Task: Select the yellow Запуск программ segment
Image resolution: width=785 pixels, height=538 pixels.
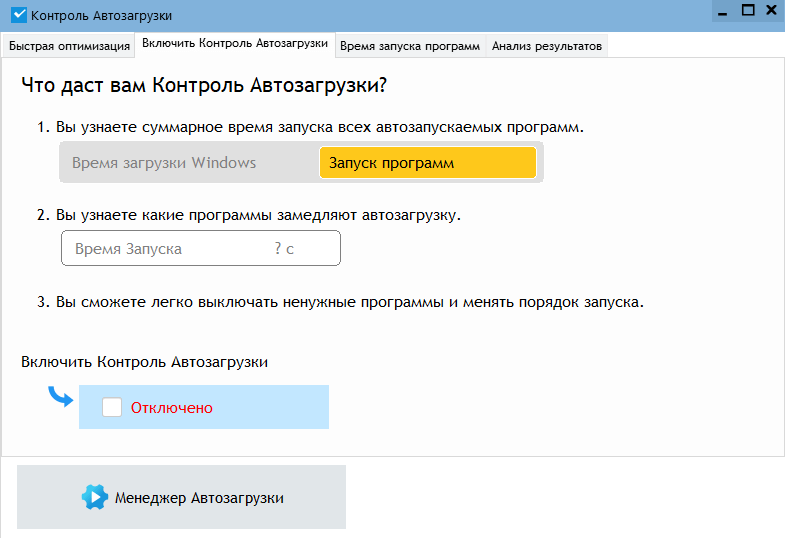Action: [427, 163]
